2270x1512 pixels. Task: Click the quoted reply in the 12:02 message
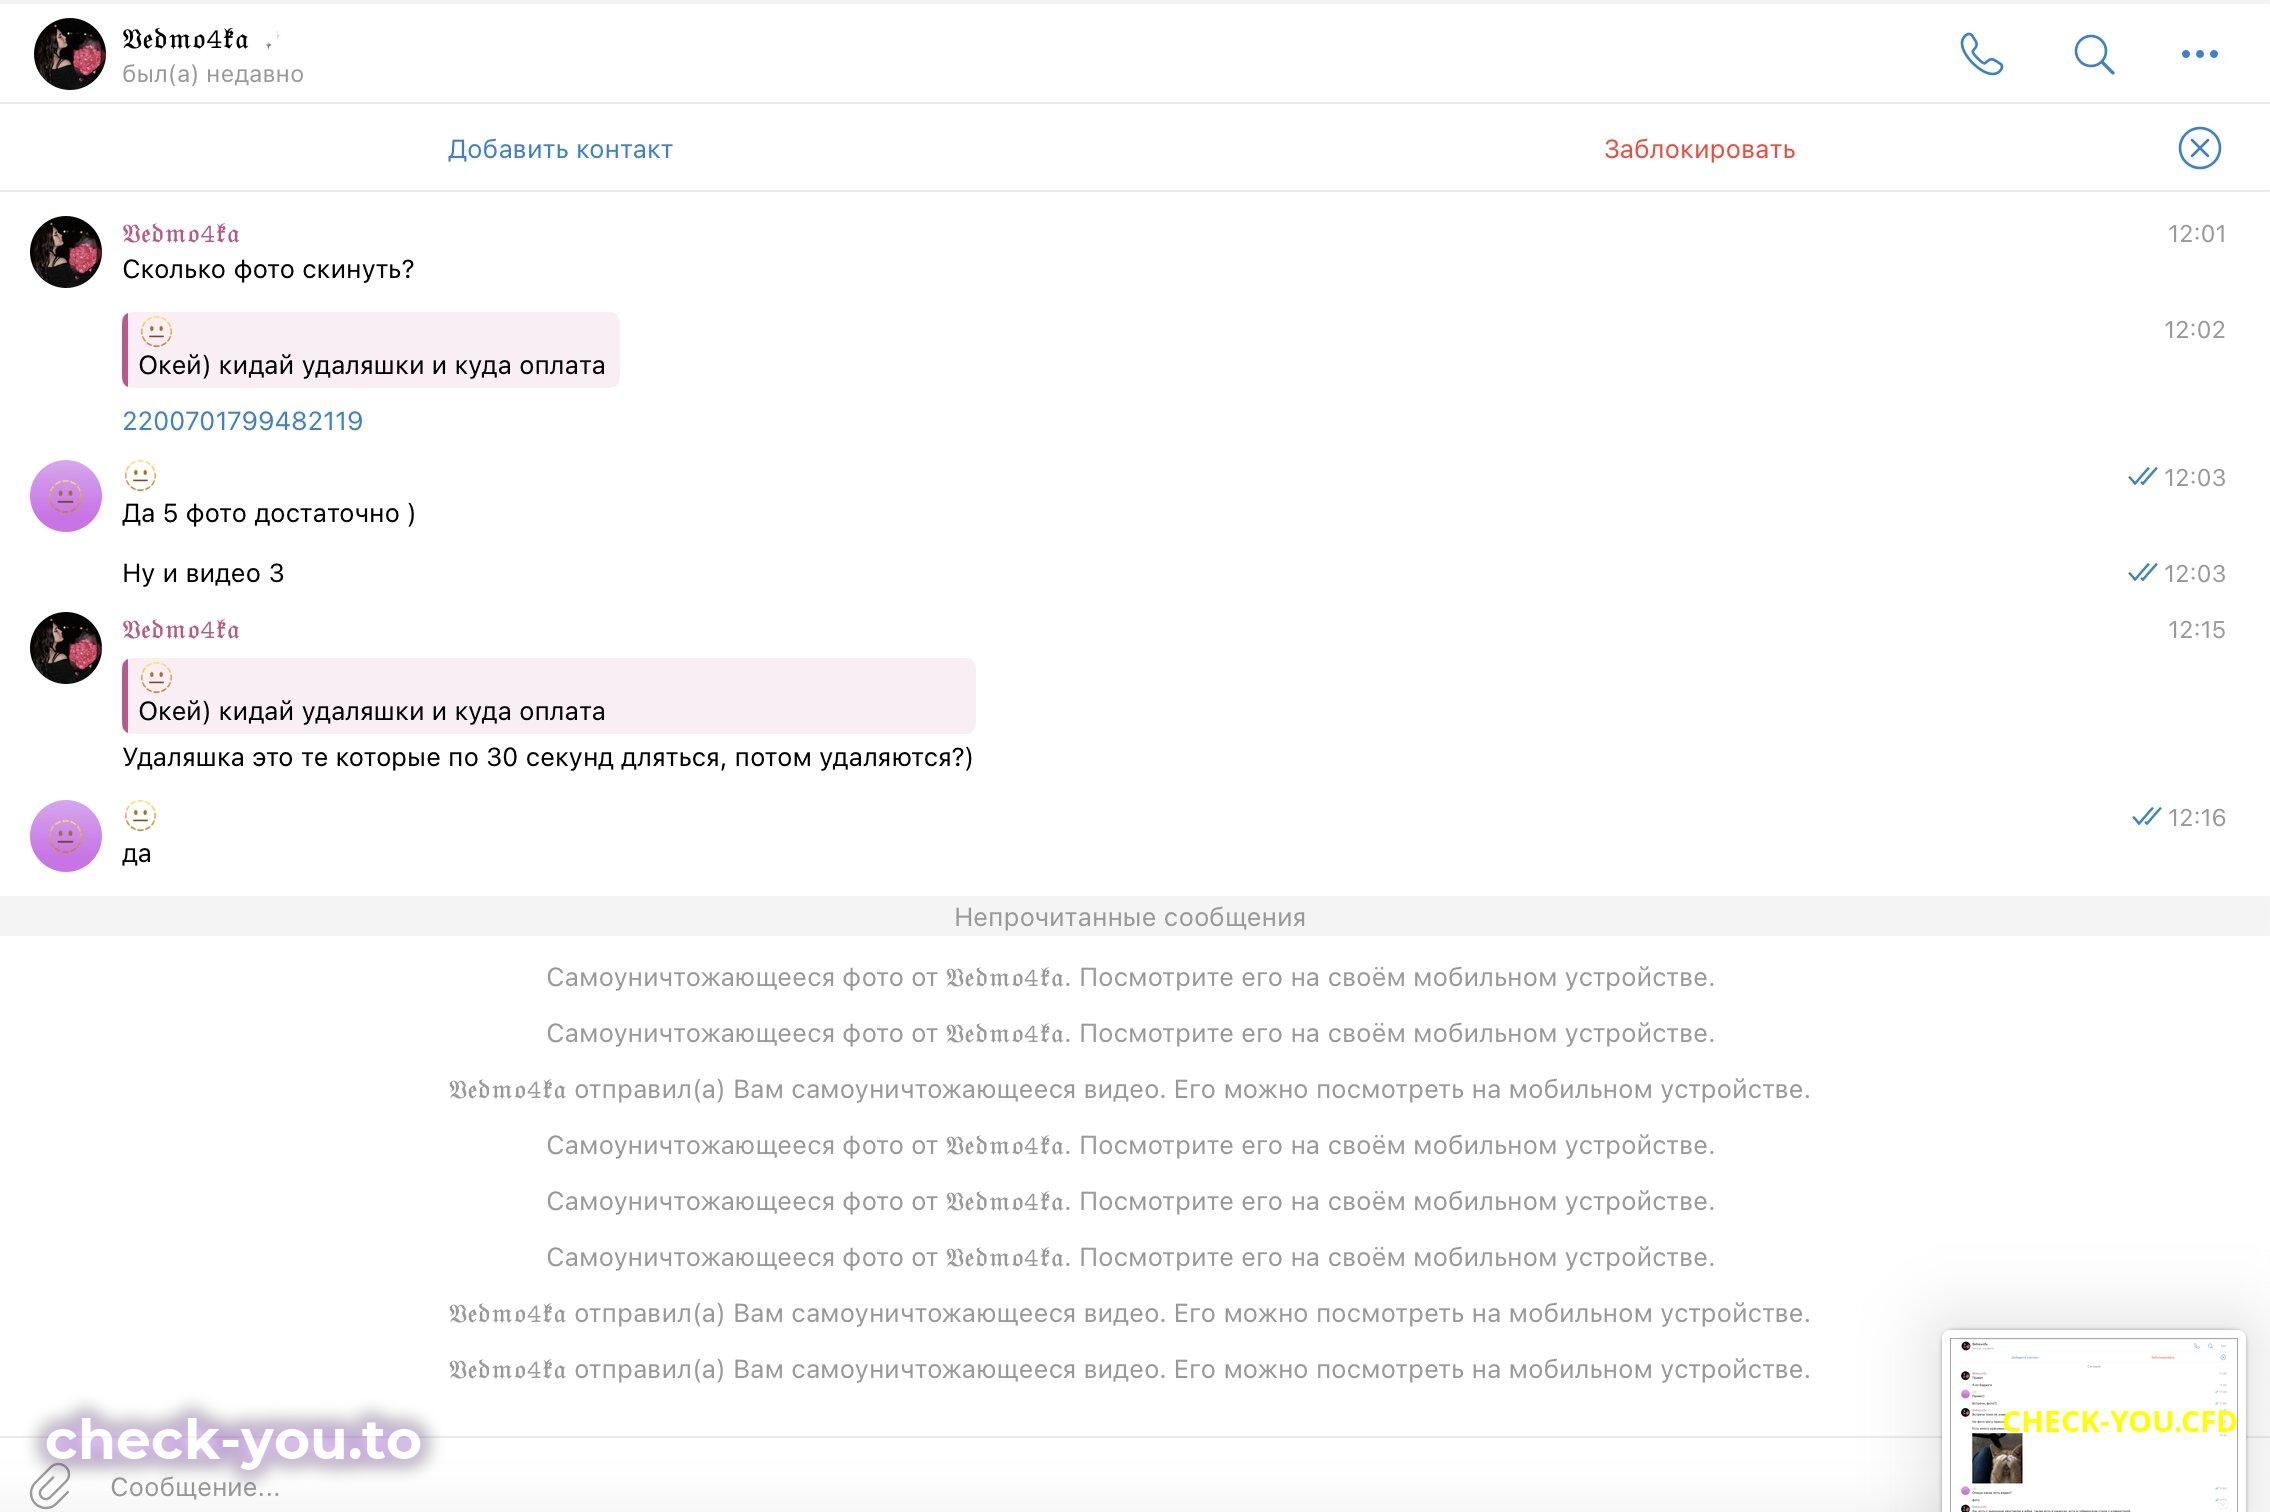click(x=371, y=350)
